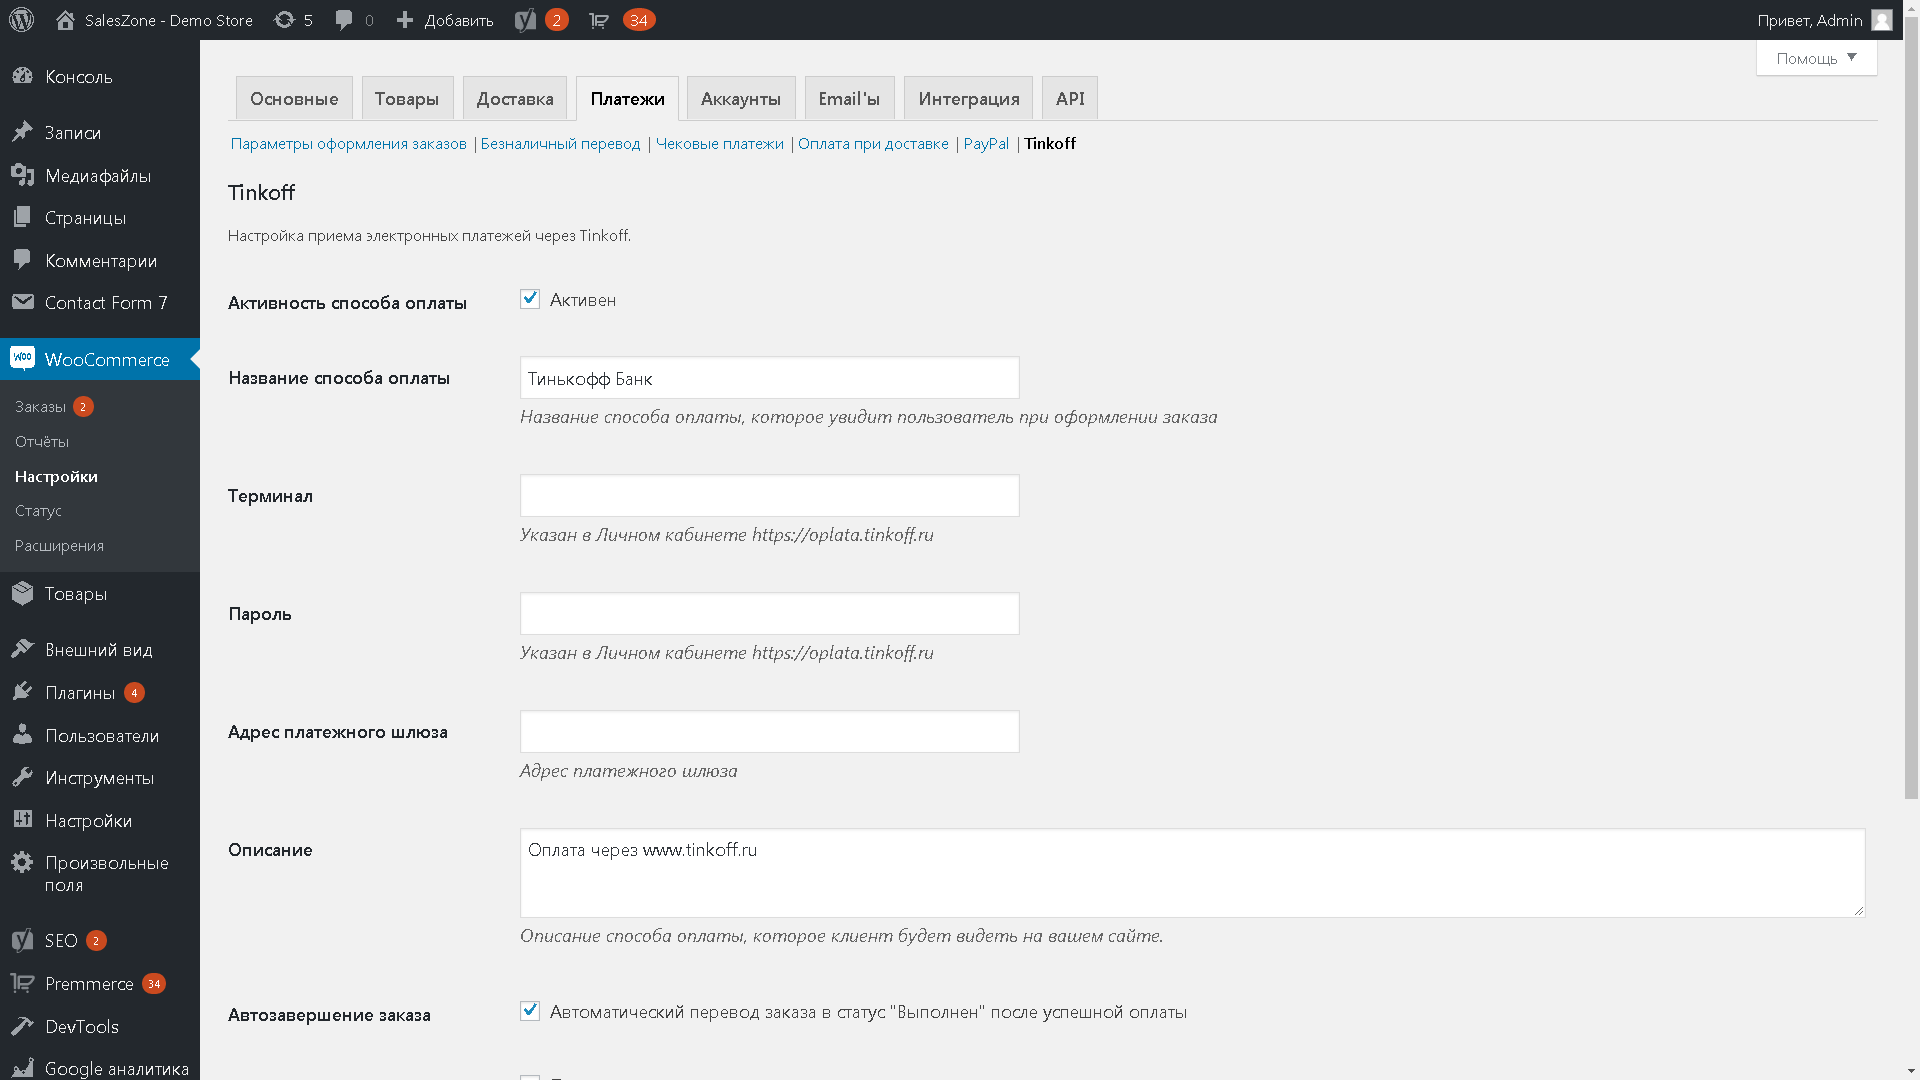Open Статус submenu item
The height and width of the screenshot is (1080, 1920).
(38, 510)
